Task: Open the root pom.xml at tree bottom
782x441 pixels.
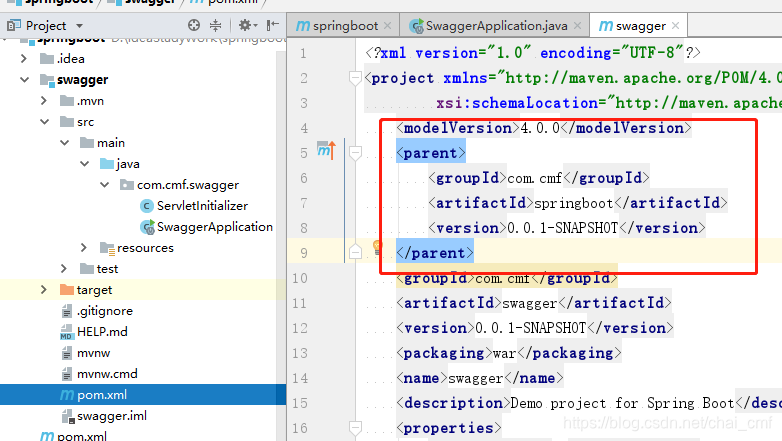Action: coord(73,436)
